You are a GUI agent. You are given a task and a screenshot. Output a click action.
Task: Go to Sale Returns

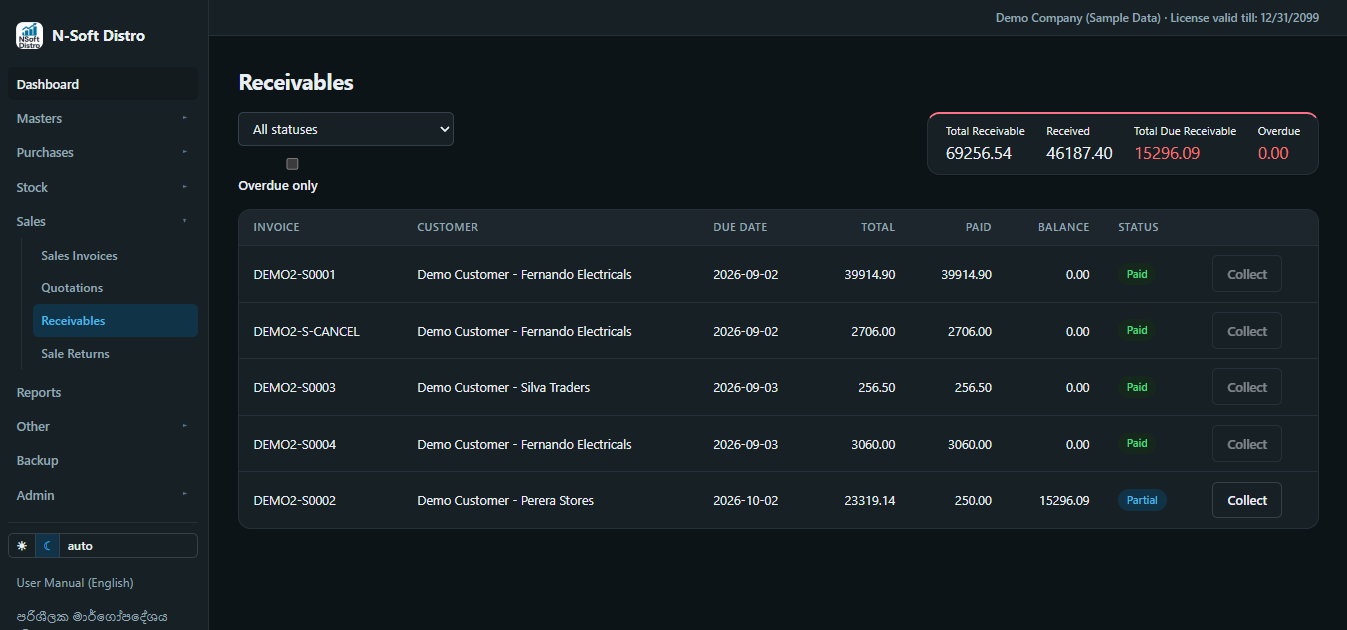115,354
